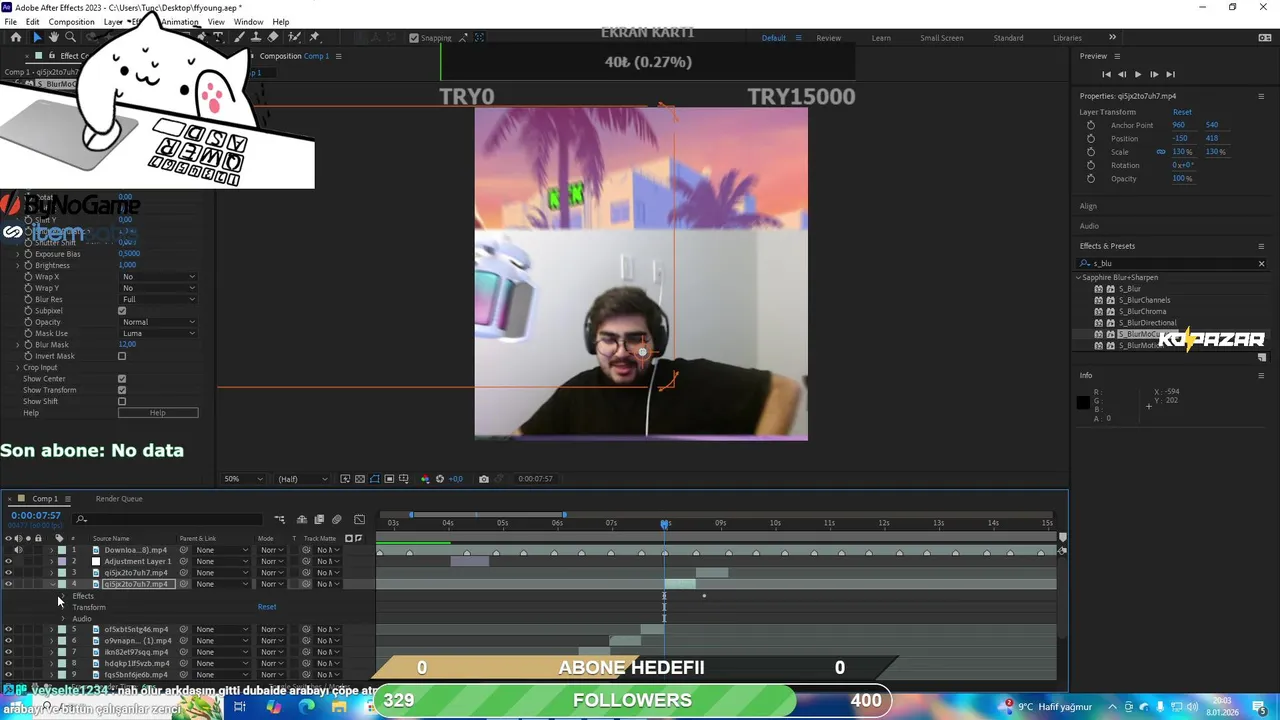Toggle the viewer transparency grid icon
Image resolution: width=1280 pixels, height=720 pixels.
[x=360, y=479]
